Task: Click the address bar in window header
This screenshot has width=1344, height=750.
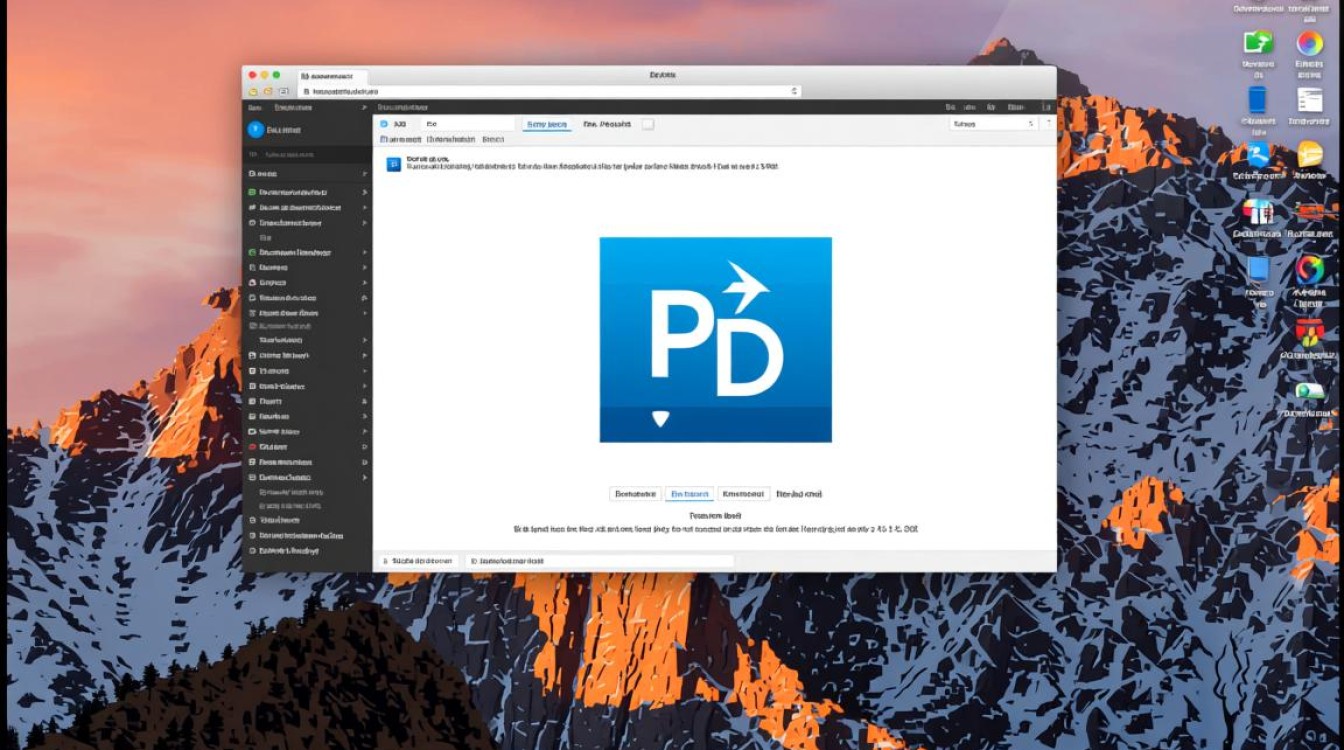Action: click(x=550, y=91)
